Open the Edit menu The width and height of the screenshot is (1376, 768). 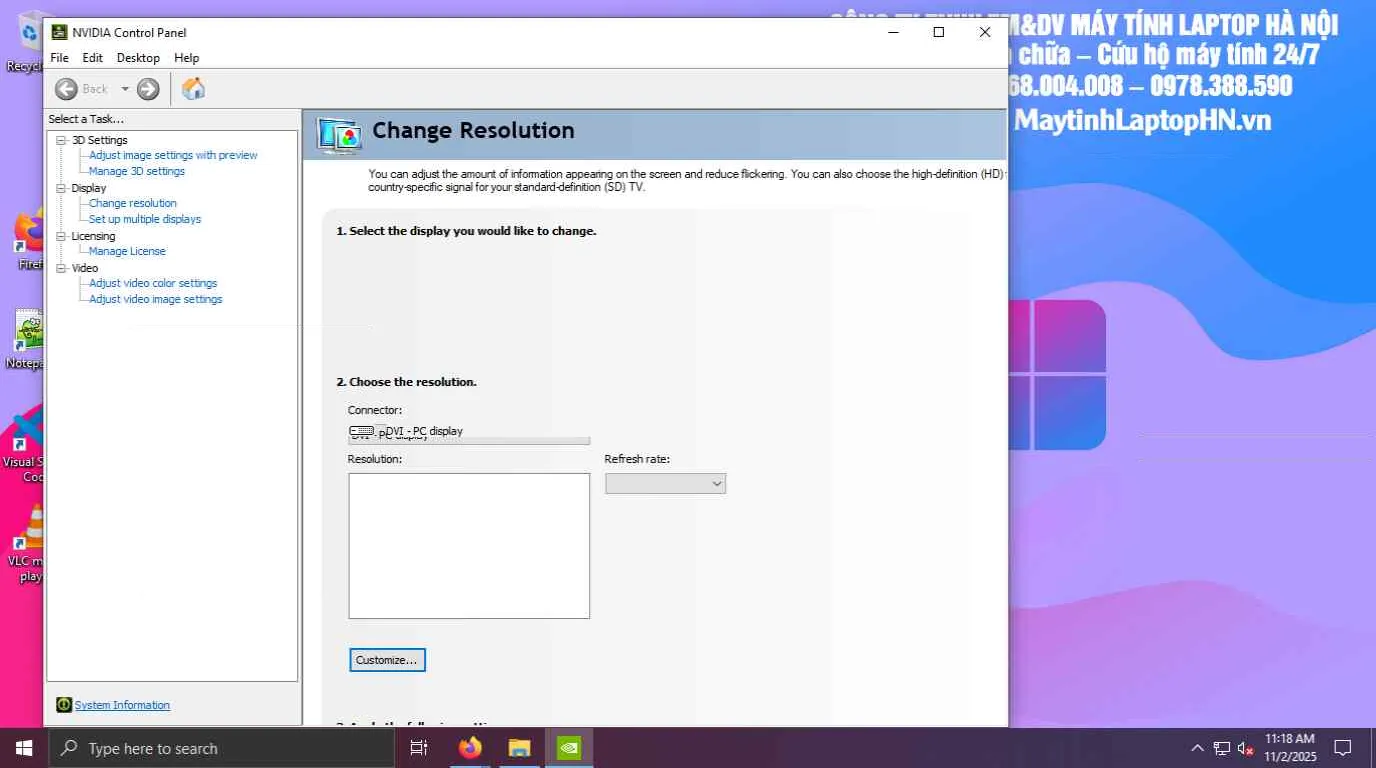92,58
